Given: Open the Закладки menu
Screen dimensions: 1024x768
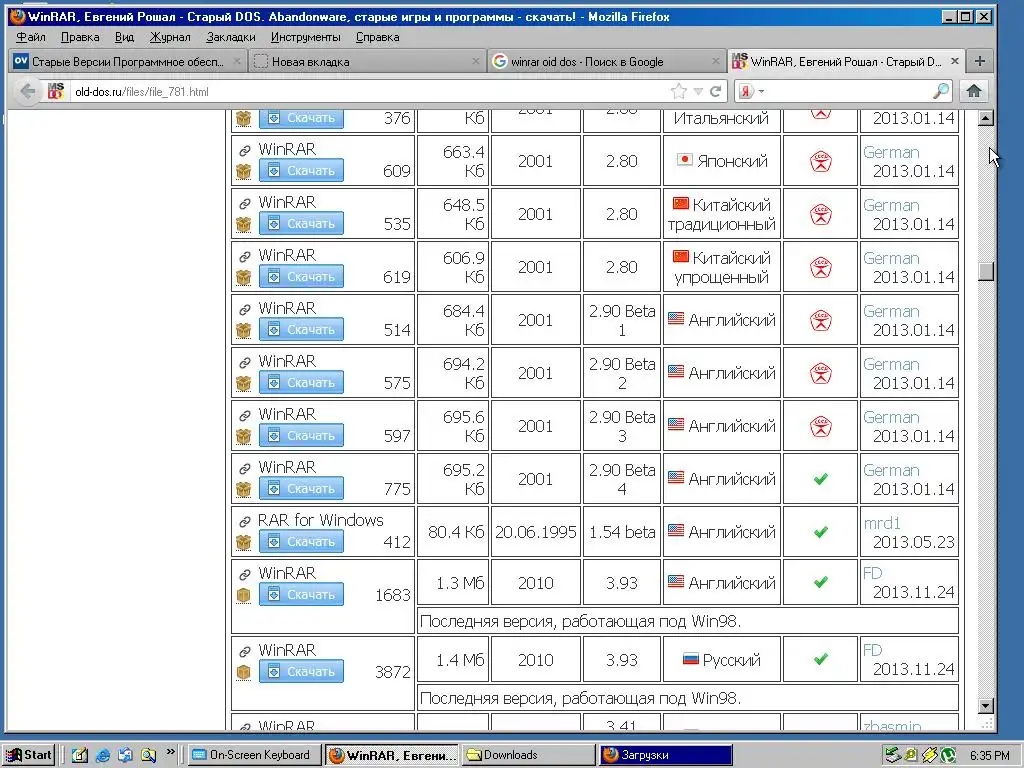Looking at the screenshot, I should pos(231,37).
